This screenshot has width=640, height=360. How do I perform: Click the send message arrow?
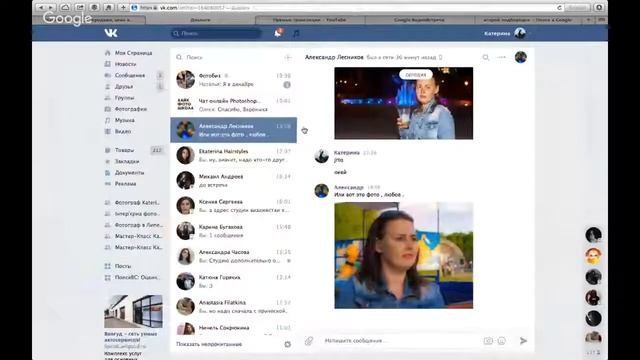[523, 341]
